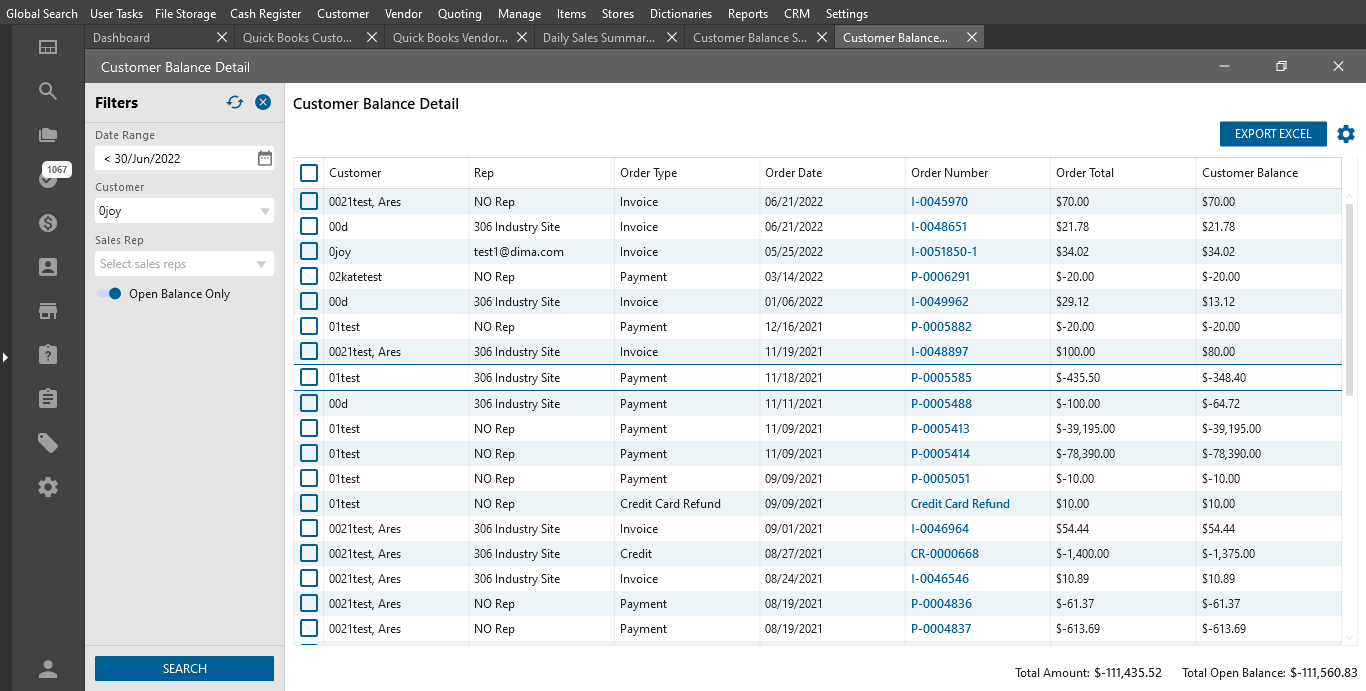
Task: Toggle the Open Balance Only switch
Action: click(110, 294)
